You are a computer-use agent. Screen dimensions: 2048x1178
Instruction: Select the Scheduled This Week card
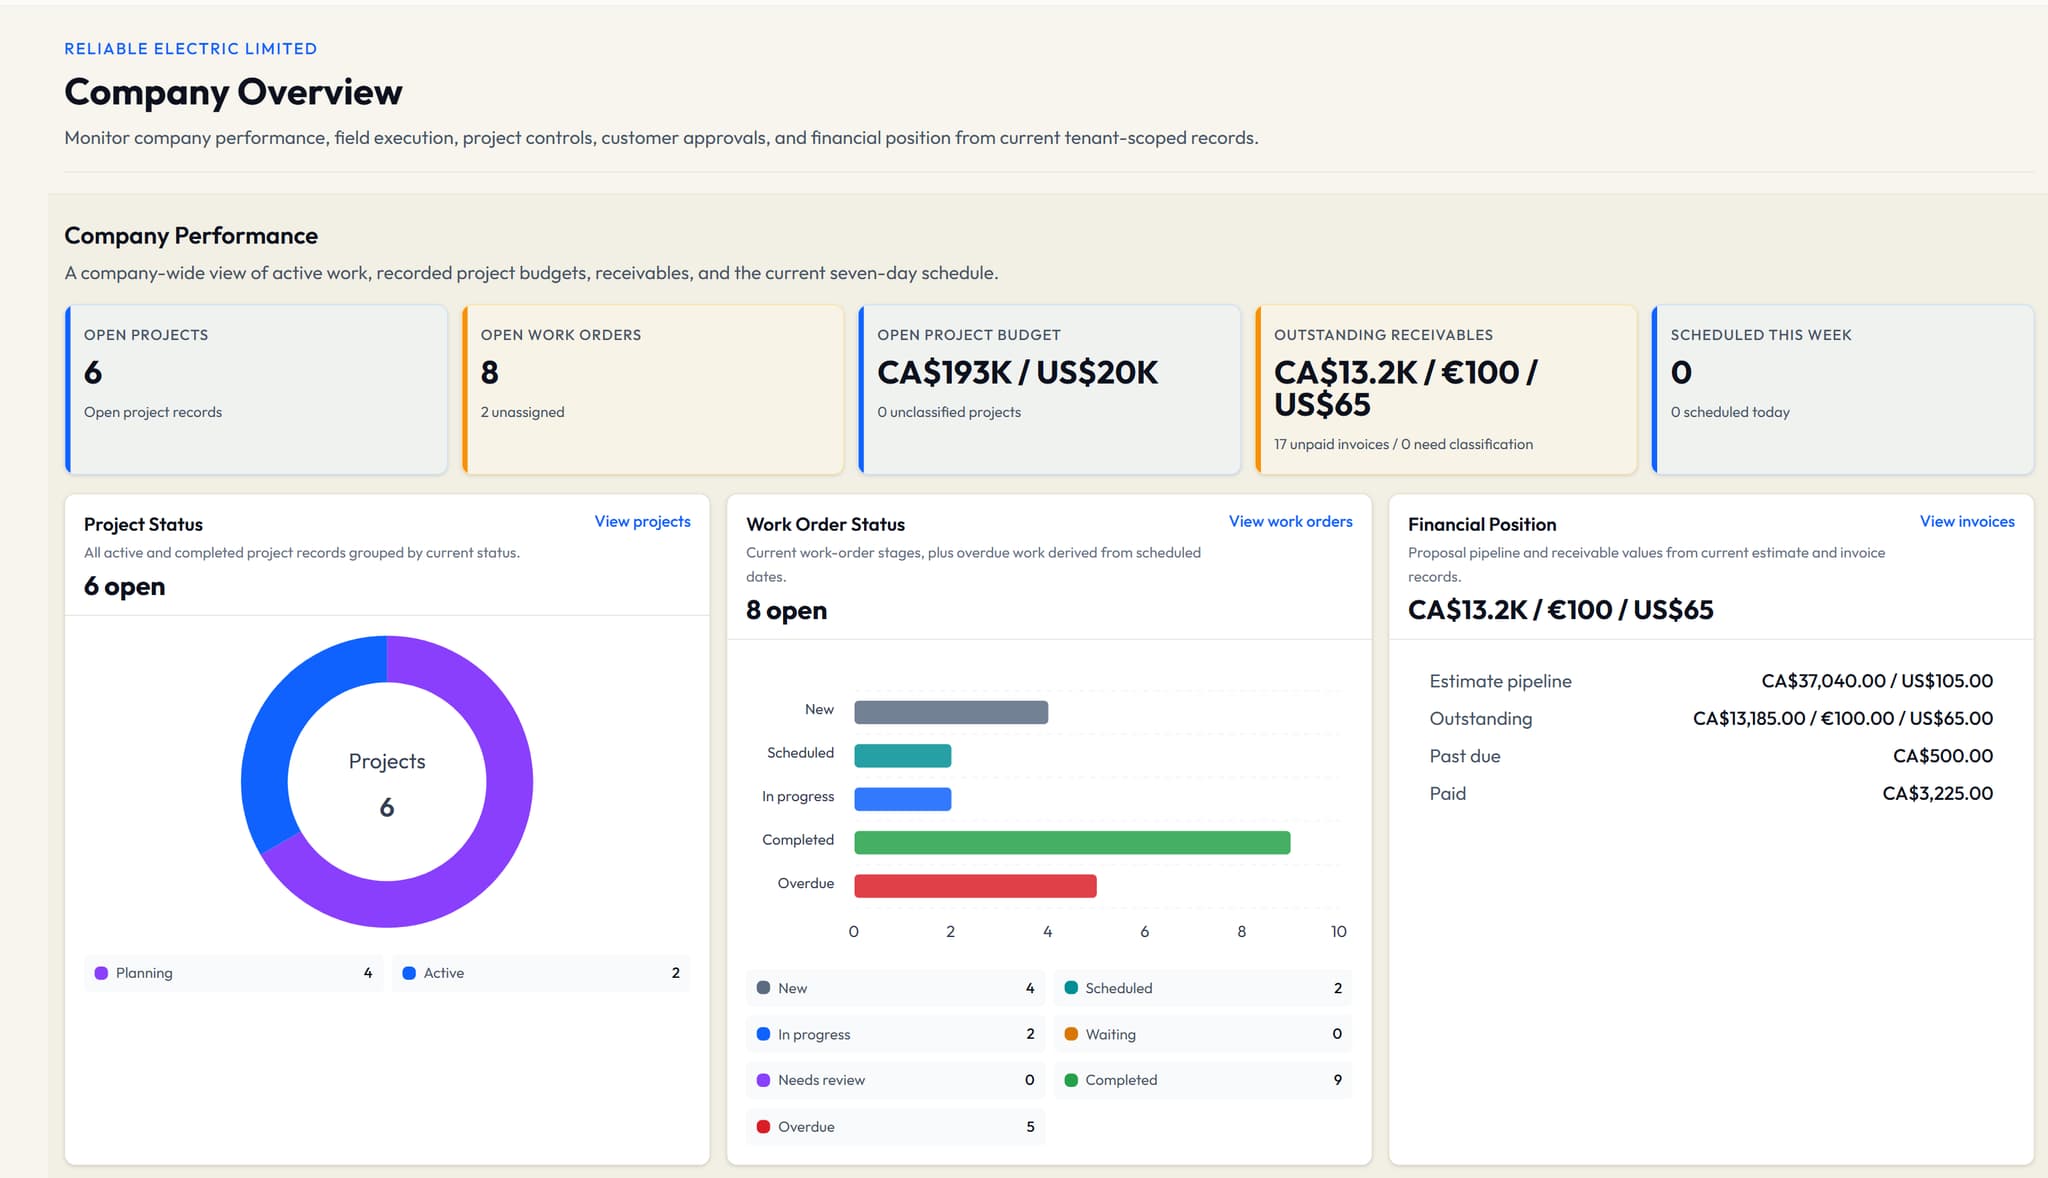(x=1843, y=389)
